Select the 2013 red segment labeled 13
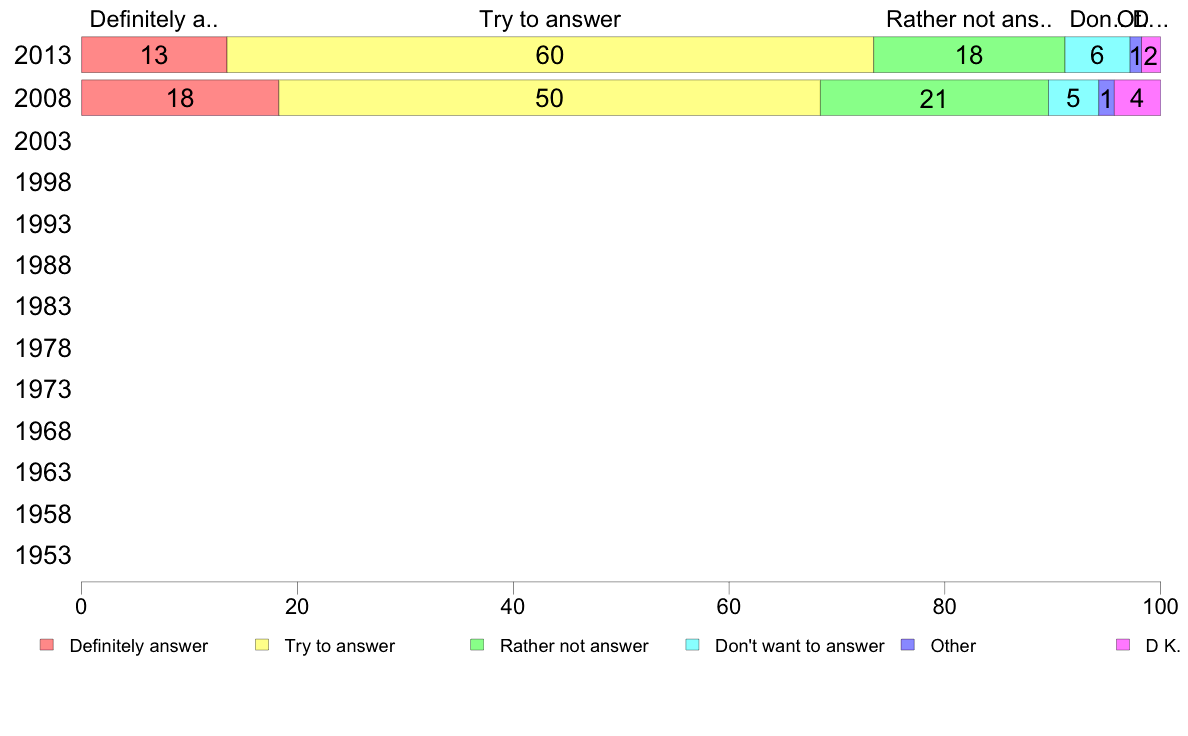The height and width of the screenshot is (736, 1188). [x=154, y=55]
